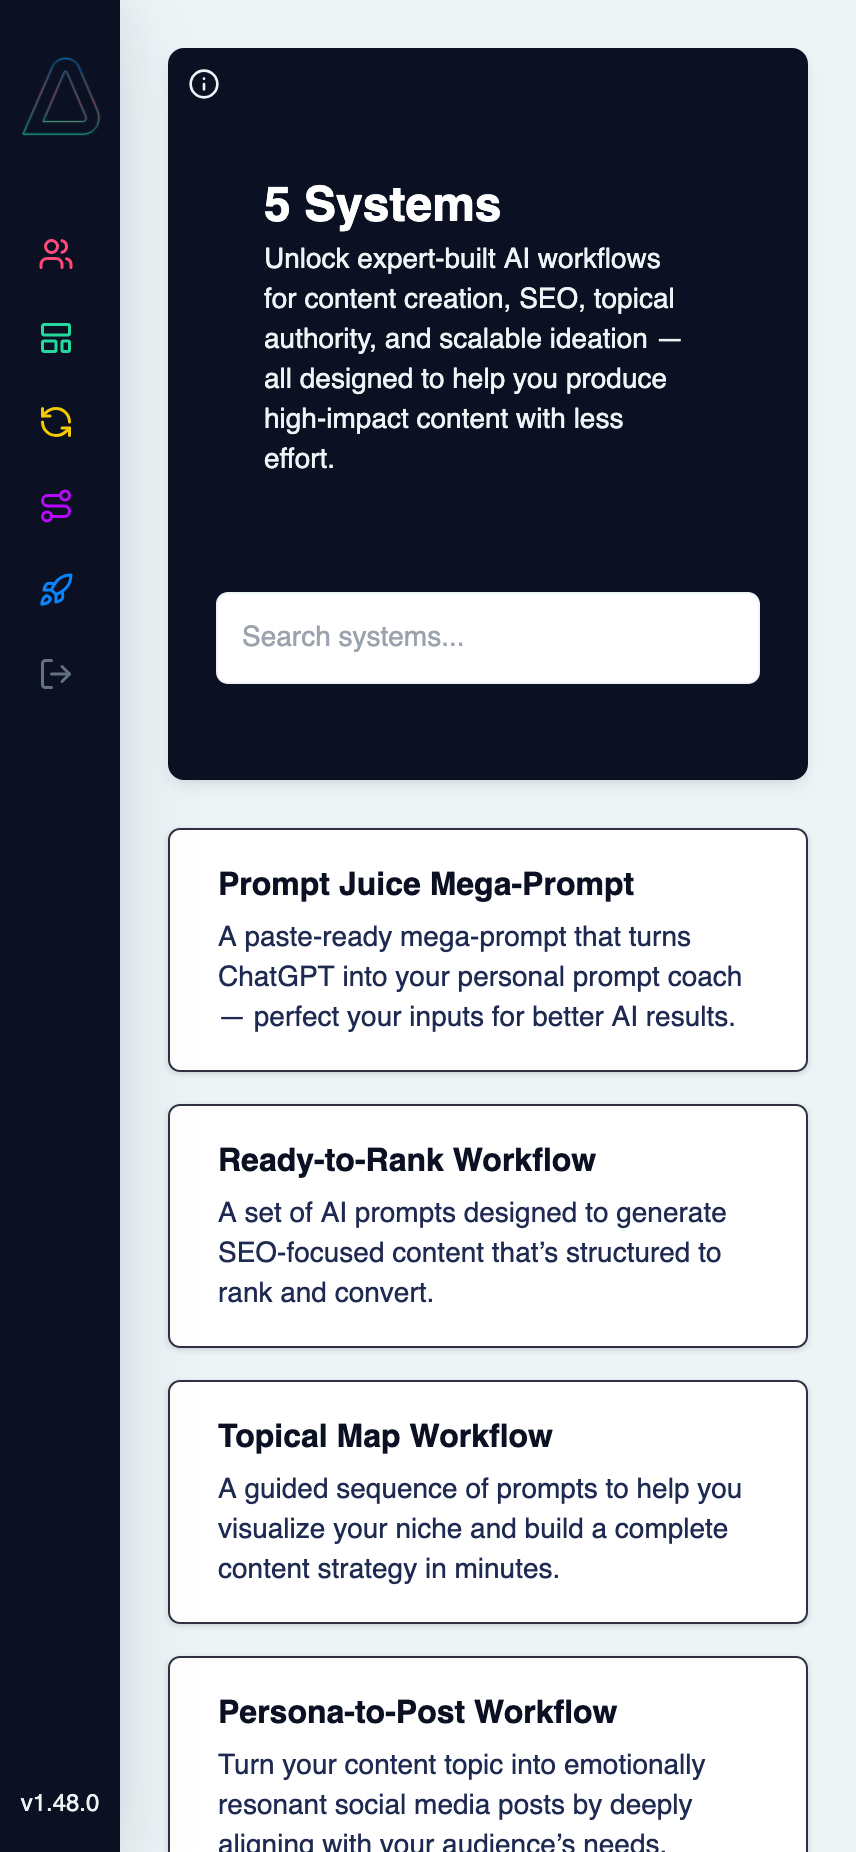The image size is (856, 1852).
Task: Select the Ready-to-Rank Workflow system
Action: 487,1225
